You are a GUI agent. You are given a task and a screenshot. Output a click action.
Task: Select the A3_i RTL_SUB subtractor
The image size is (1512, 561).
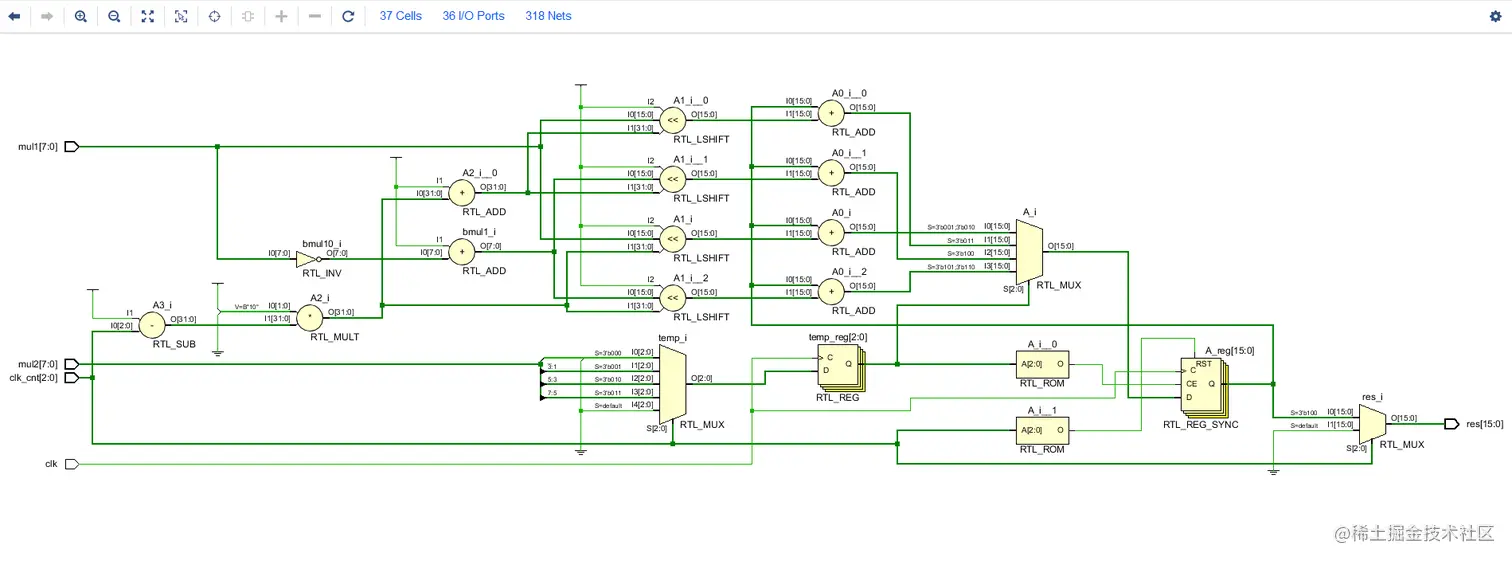tap(152, 325)
